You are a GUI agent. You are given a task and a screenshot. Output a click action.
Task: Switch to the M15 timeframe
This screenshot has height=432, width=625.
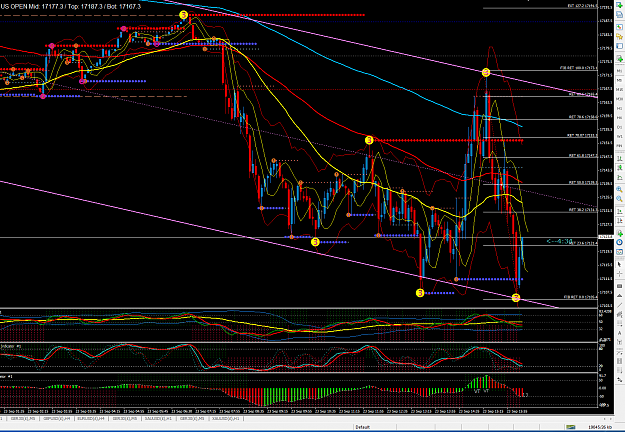[x=620, y=89]
